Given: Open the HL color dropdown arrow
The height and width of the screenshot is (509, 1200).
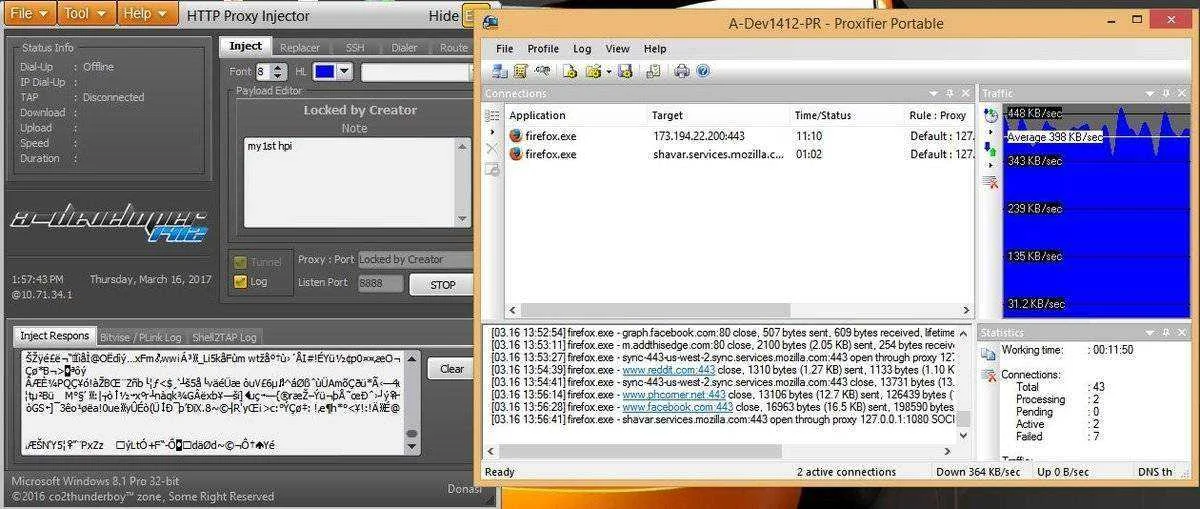Looking at the screenshot, I should click(344, 71).
